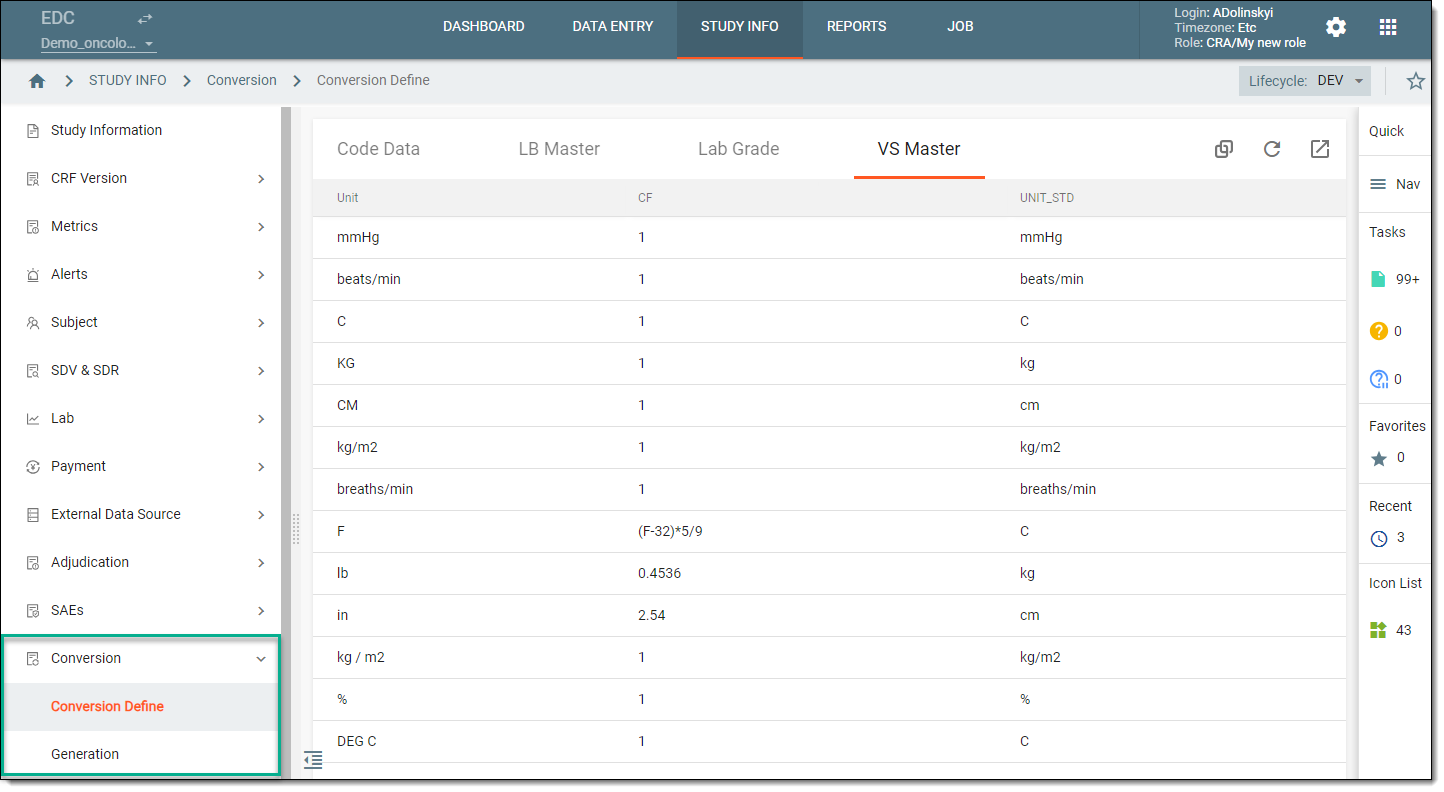Click the External Data Source icon
Screen dimensions: 1444x792
(x=33, y=515)
